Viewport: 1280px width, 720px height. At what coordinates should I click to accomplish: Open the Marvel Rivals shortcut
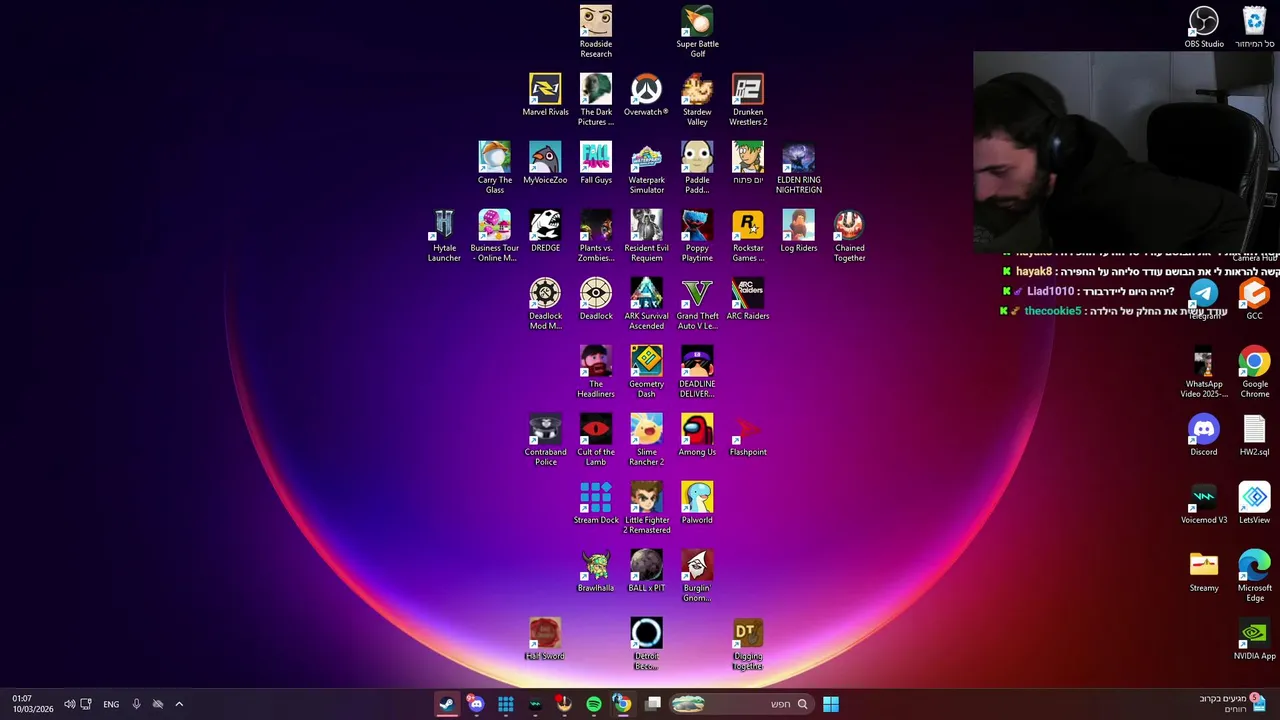click(x=545, y=95)
